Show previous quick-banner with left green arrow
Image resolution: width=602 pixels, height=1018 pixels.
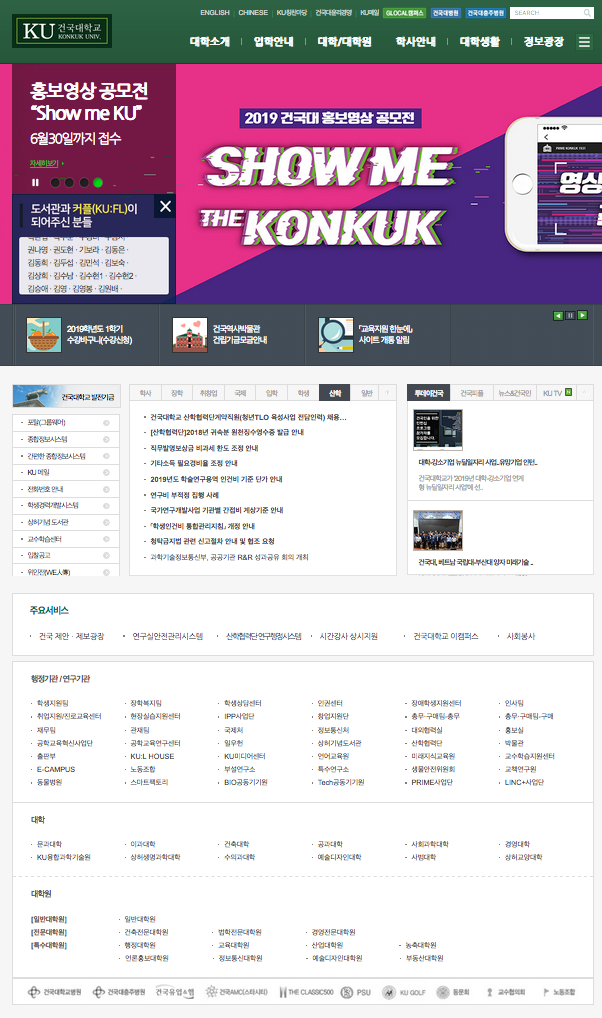(558, 316)
